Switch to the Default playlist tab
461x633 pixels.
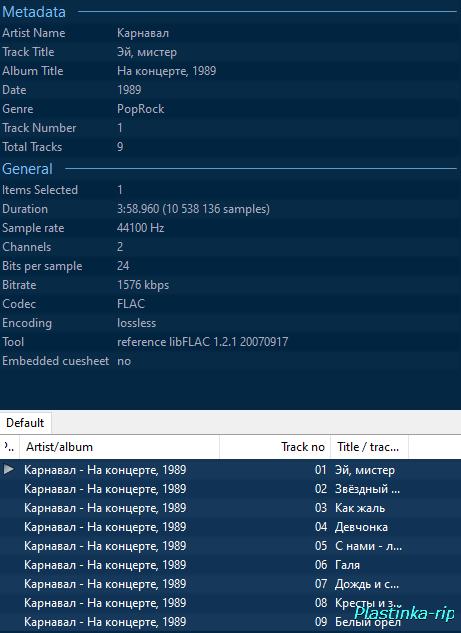[25, 423]
